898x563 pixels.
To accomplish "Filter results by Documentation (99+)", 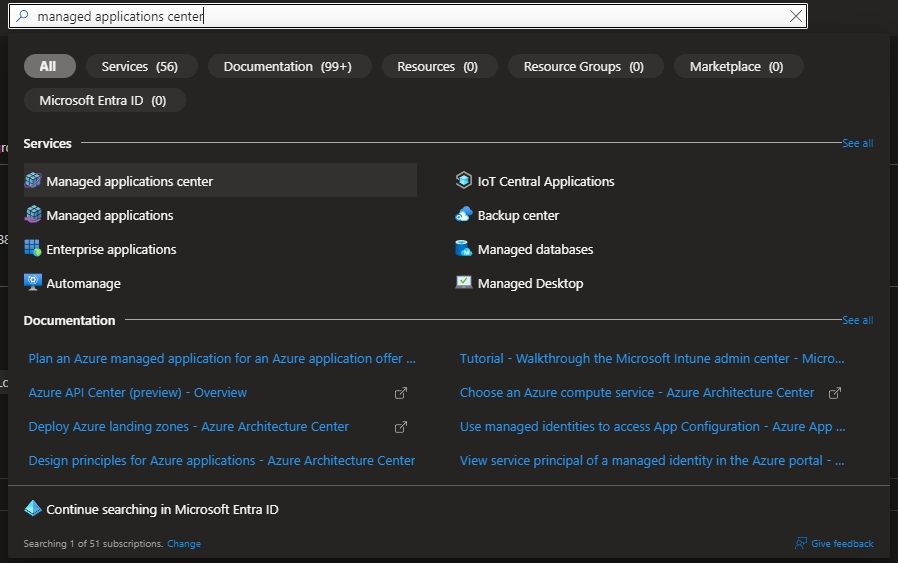I will coord(287,66).
